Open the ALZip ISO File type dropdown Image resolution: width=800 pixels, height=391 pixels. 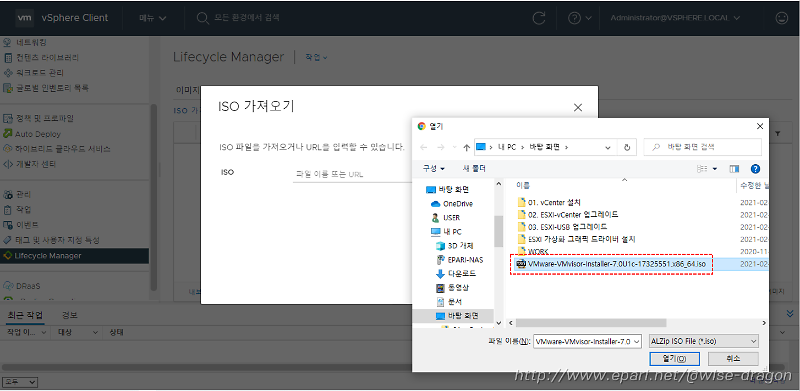click(x=703, y=341)
